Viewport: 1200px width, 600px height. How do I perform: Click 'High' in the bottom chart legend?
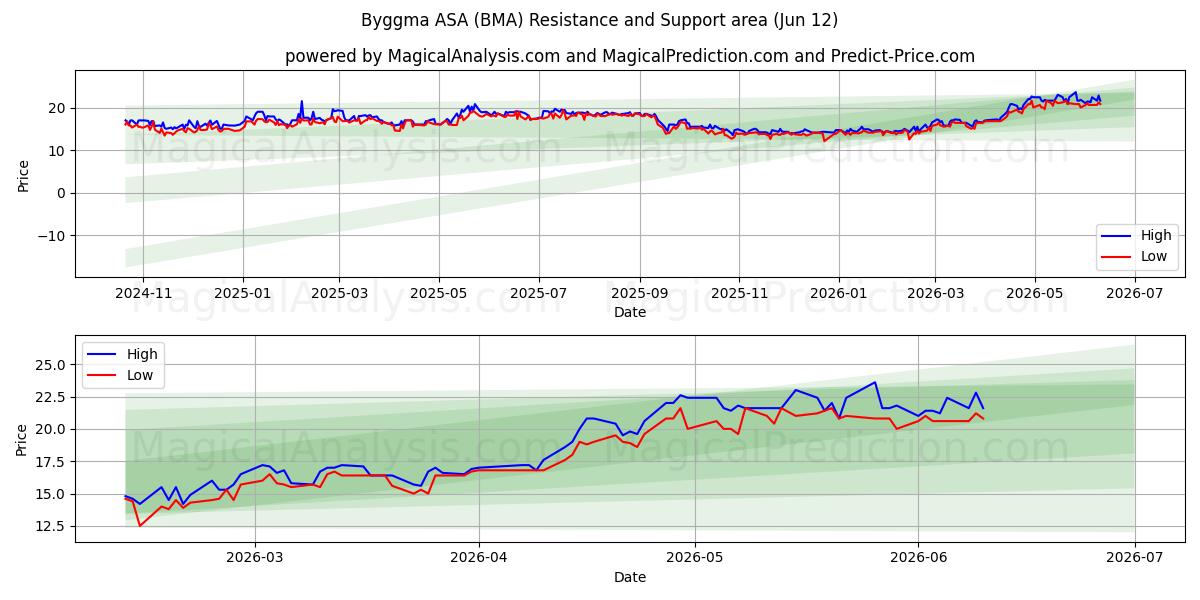point(142,354)
